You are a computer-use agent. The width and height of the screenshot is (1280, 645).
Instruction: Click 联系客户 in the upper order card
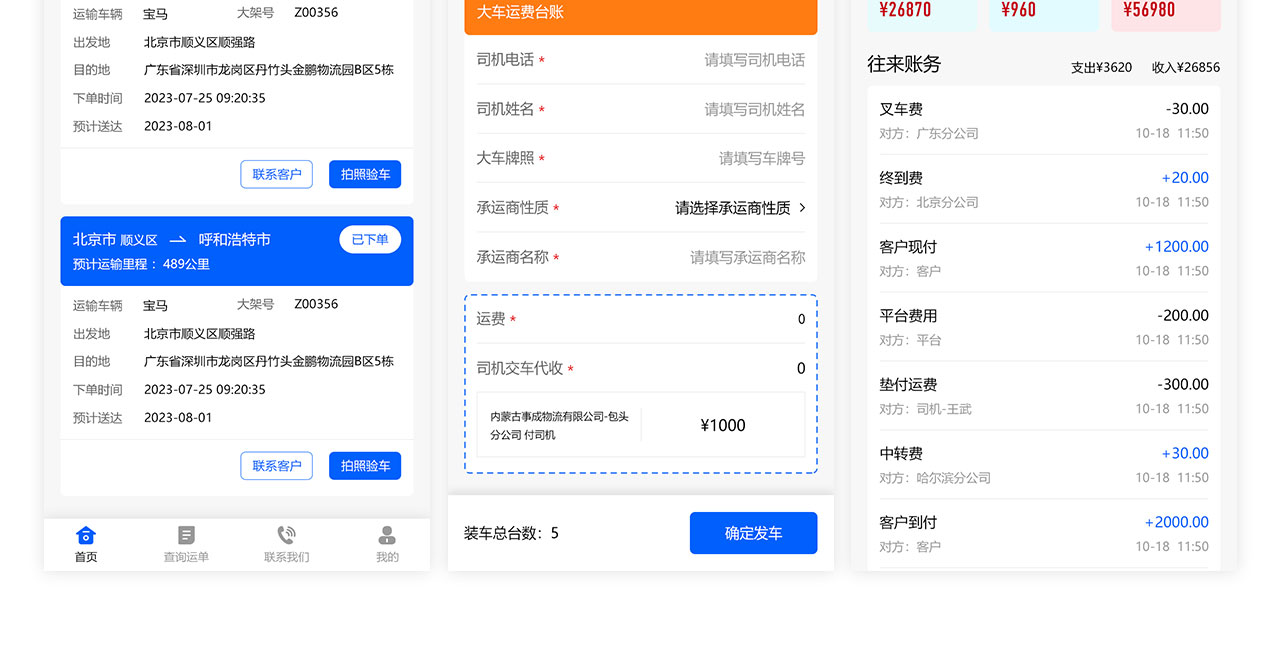coord(277,174)
